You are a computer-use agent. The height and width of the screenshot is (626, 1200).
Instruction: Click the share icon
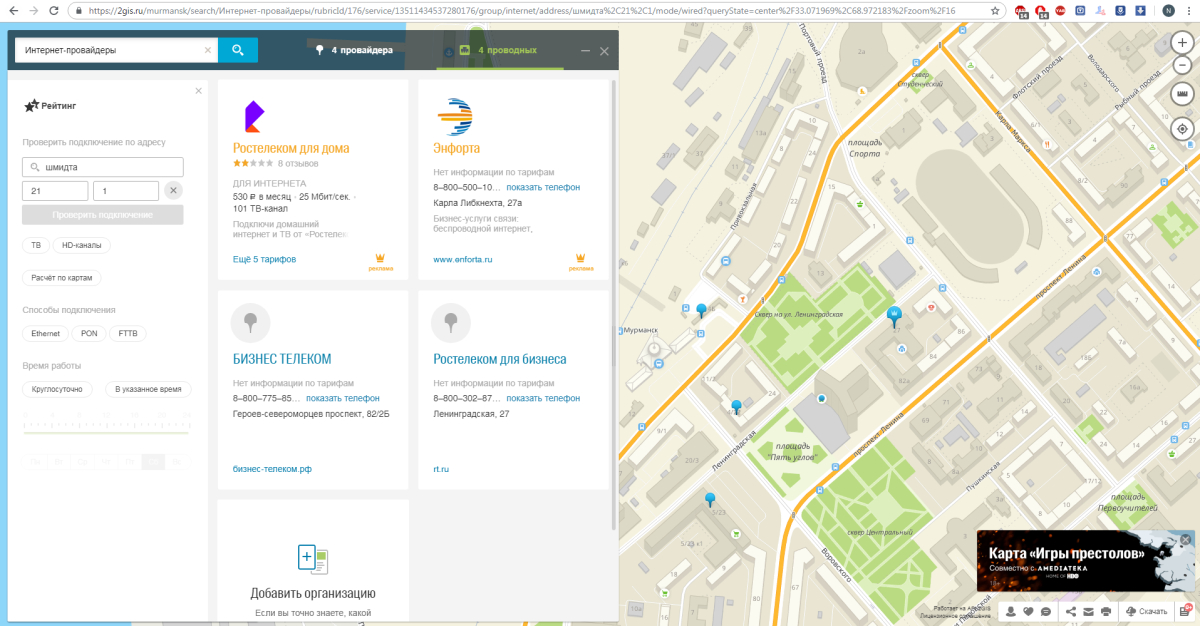(1071, 611)
